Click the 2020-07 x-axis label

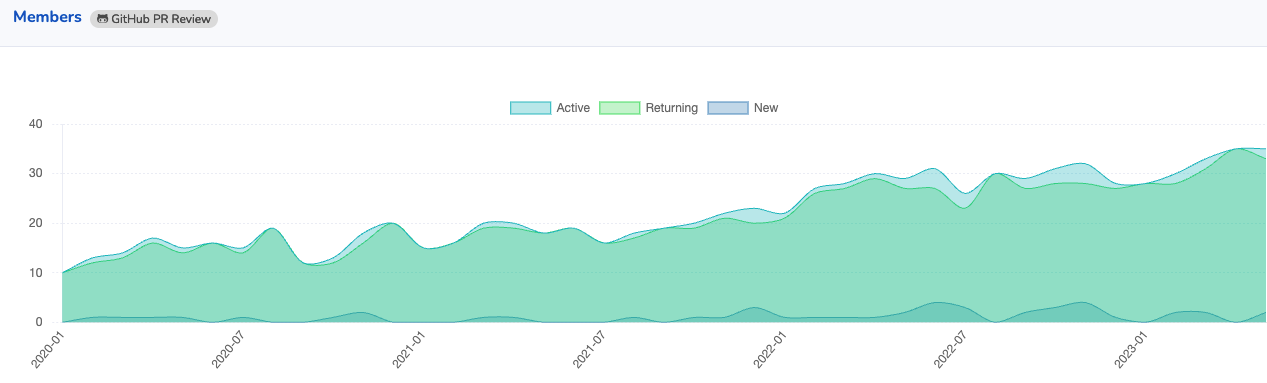pyautogui.click(x=228, y=350)
